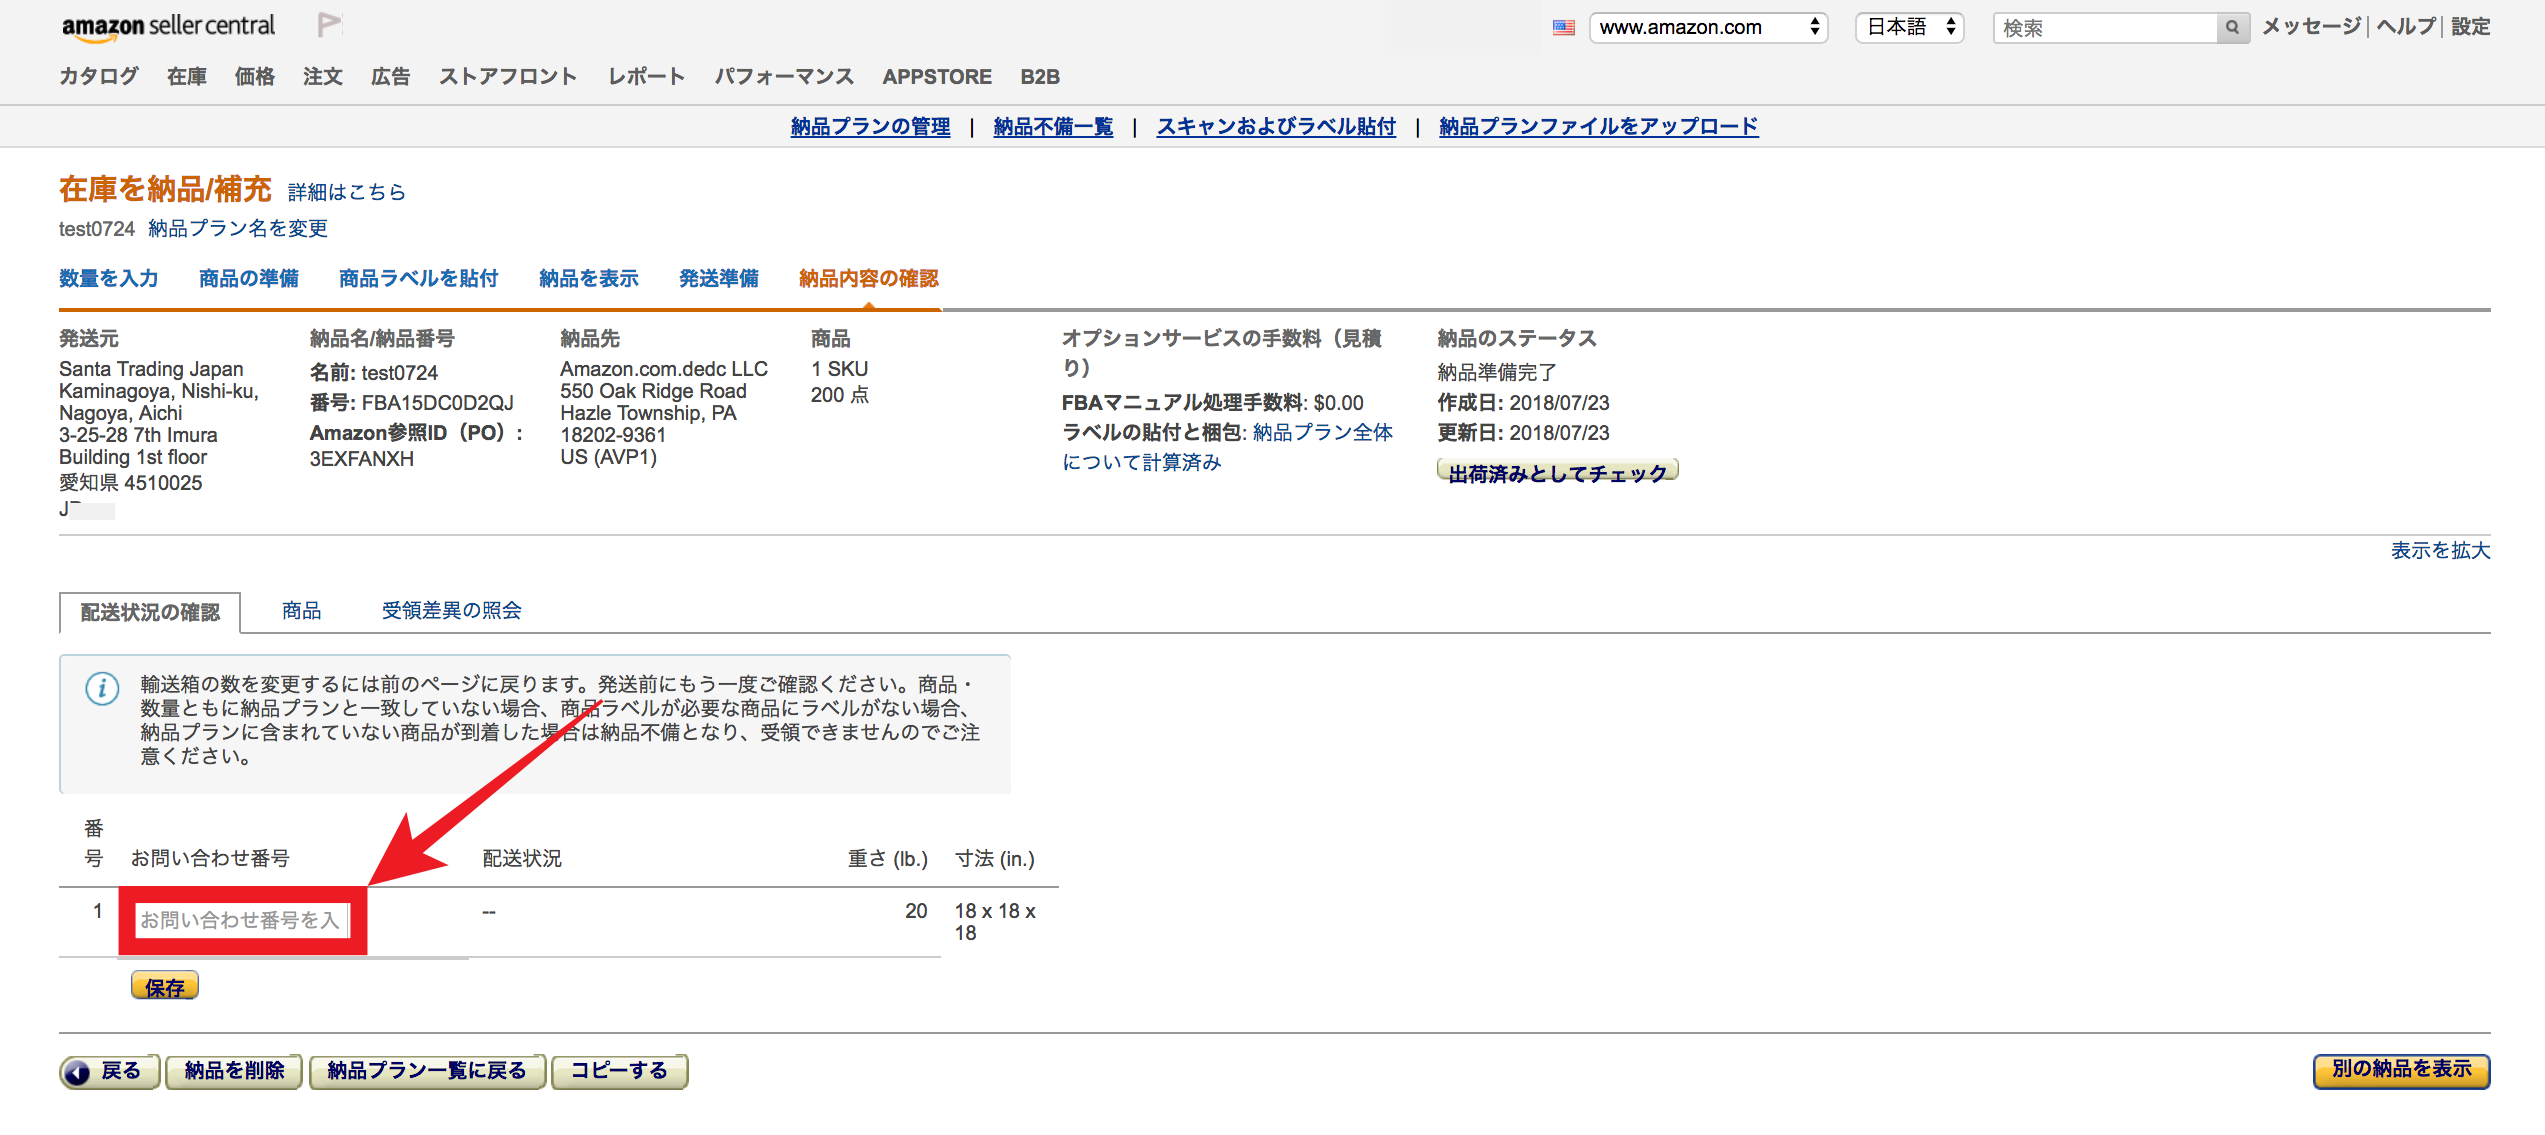This screenshot has height=1135, width=2545.
Task: Click the 検索 search input field
Action: click(x=2105, y=28)
